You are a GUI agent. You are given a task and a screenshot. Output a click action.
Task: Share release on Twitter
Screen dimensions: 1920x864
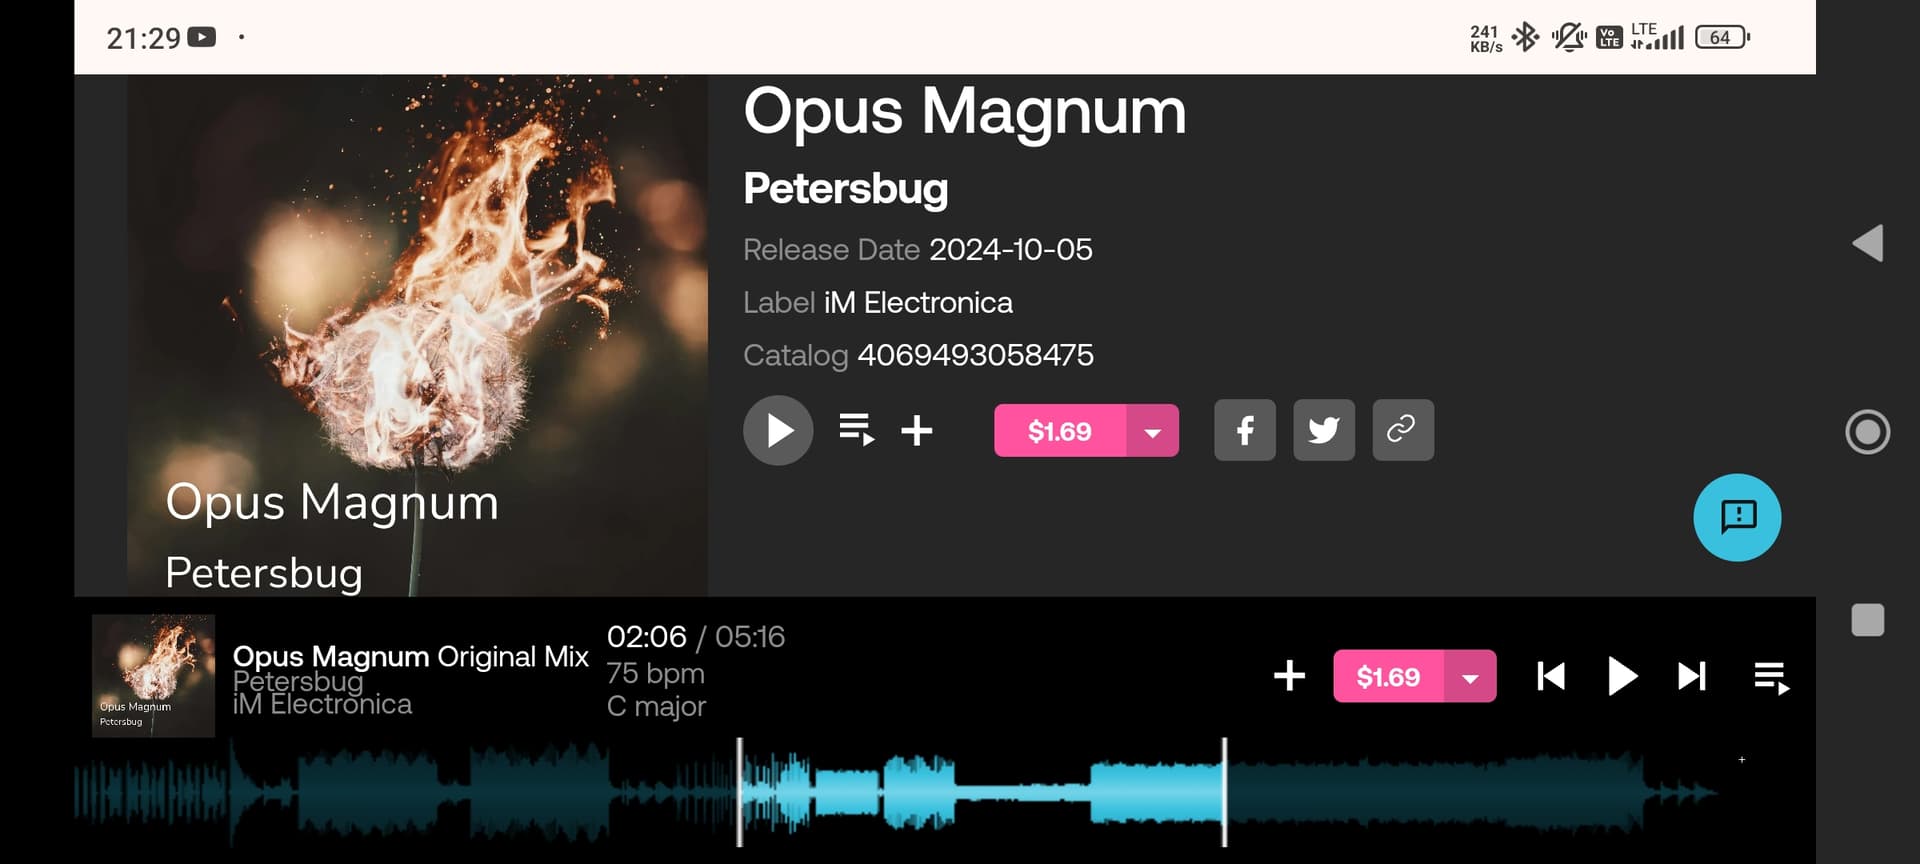[1324, 430]
